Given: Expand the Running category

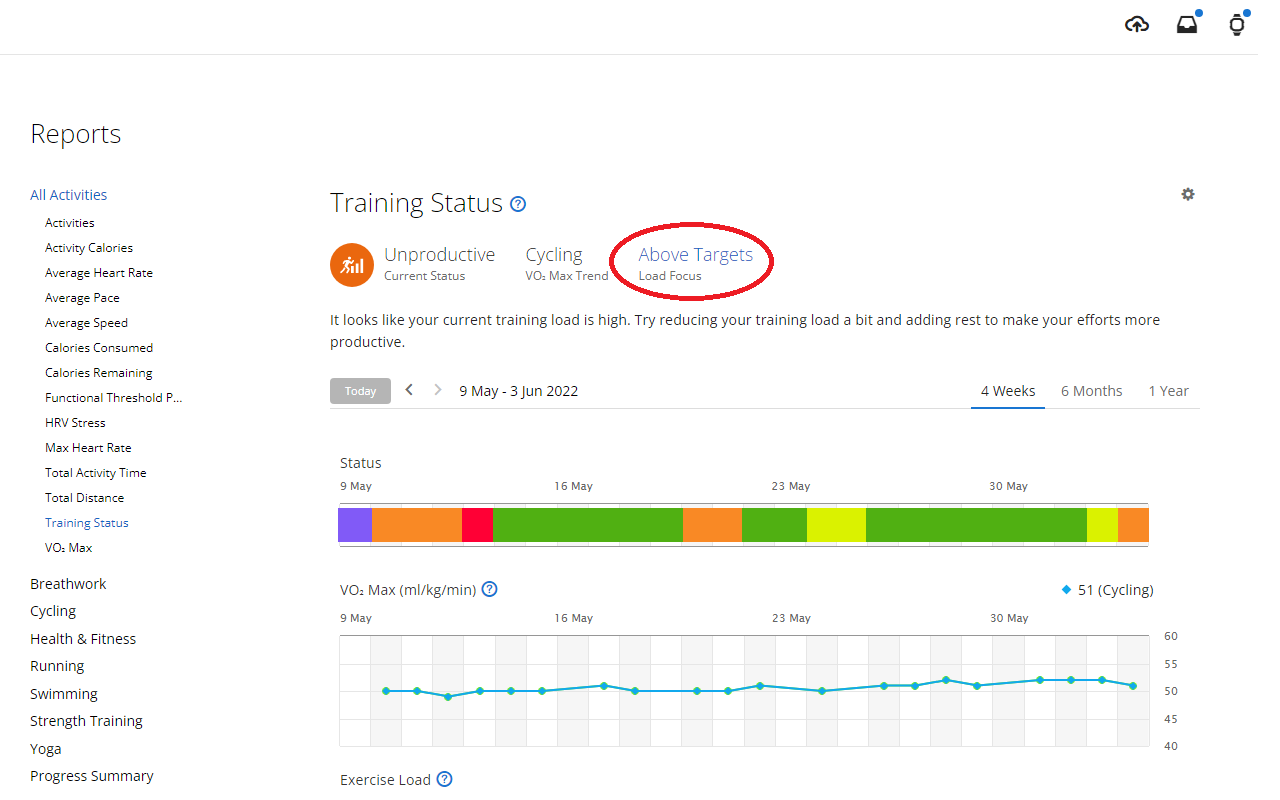Looking at the screenshot, I should (x=57, y=666).
